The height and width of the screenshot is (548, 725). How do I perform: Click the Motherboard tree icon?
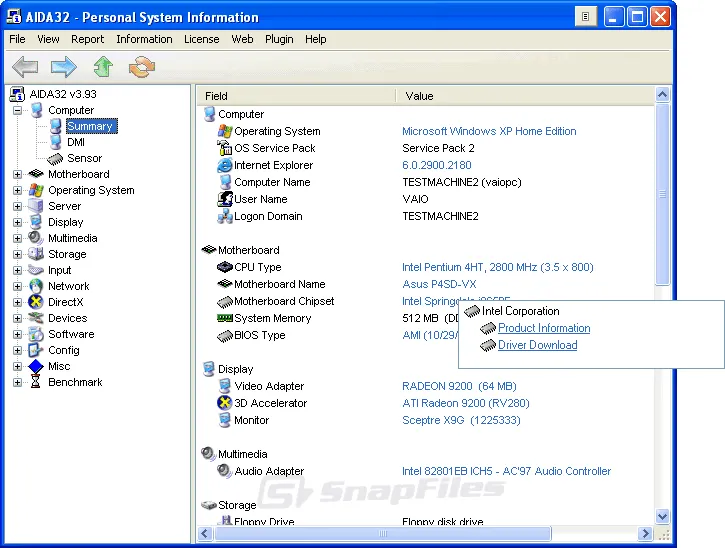coord(36,174)
